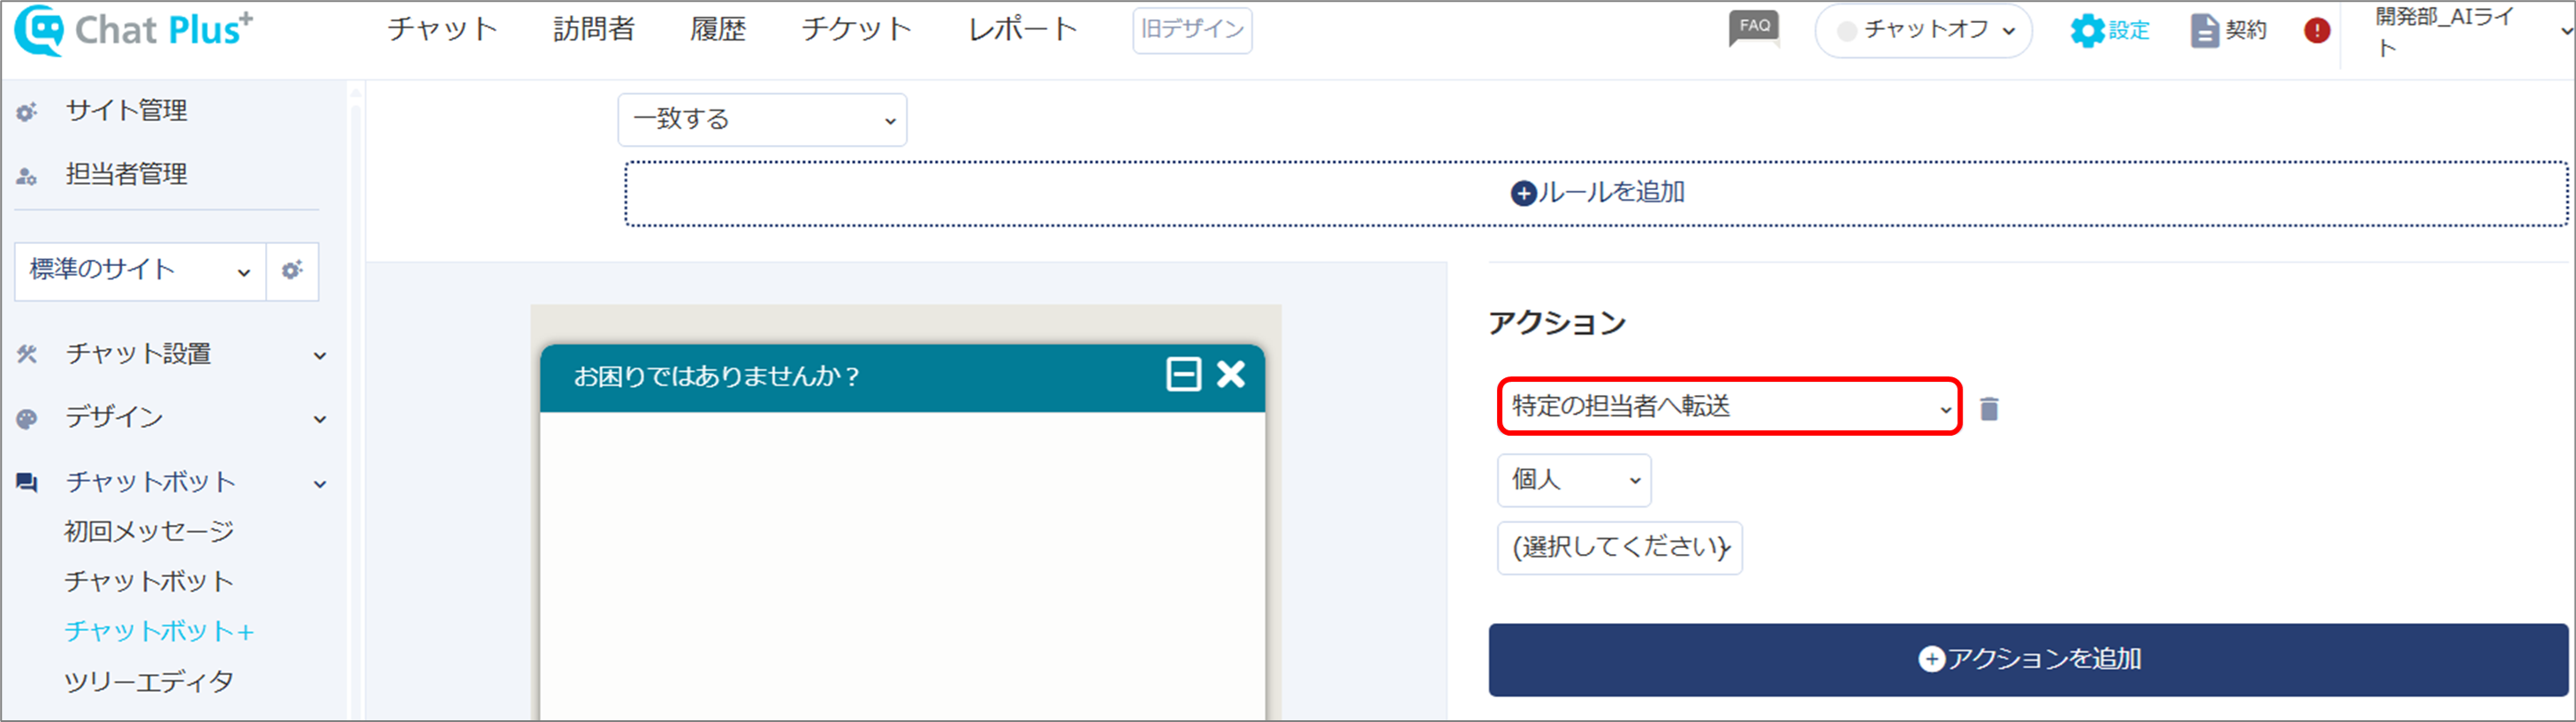Click the デザイン palette icon
This screenshot has height=722, width=2576.
pos(27,419)
